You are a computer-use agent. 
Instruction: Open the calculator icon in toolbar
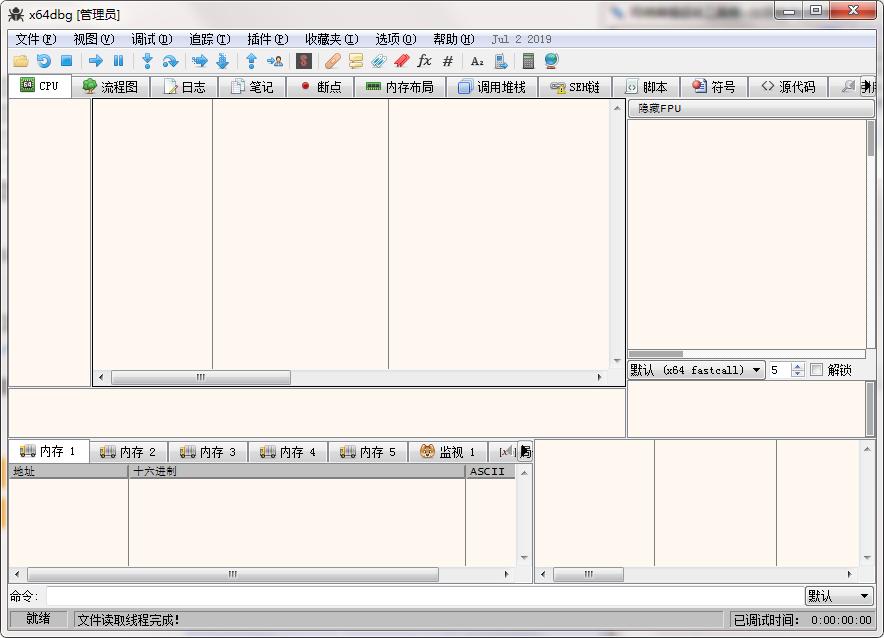528,61
